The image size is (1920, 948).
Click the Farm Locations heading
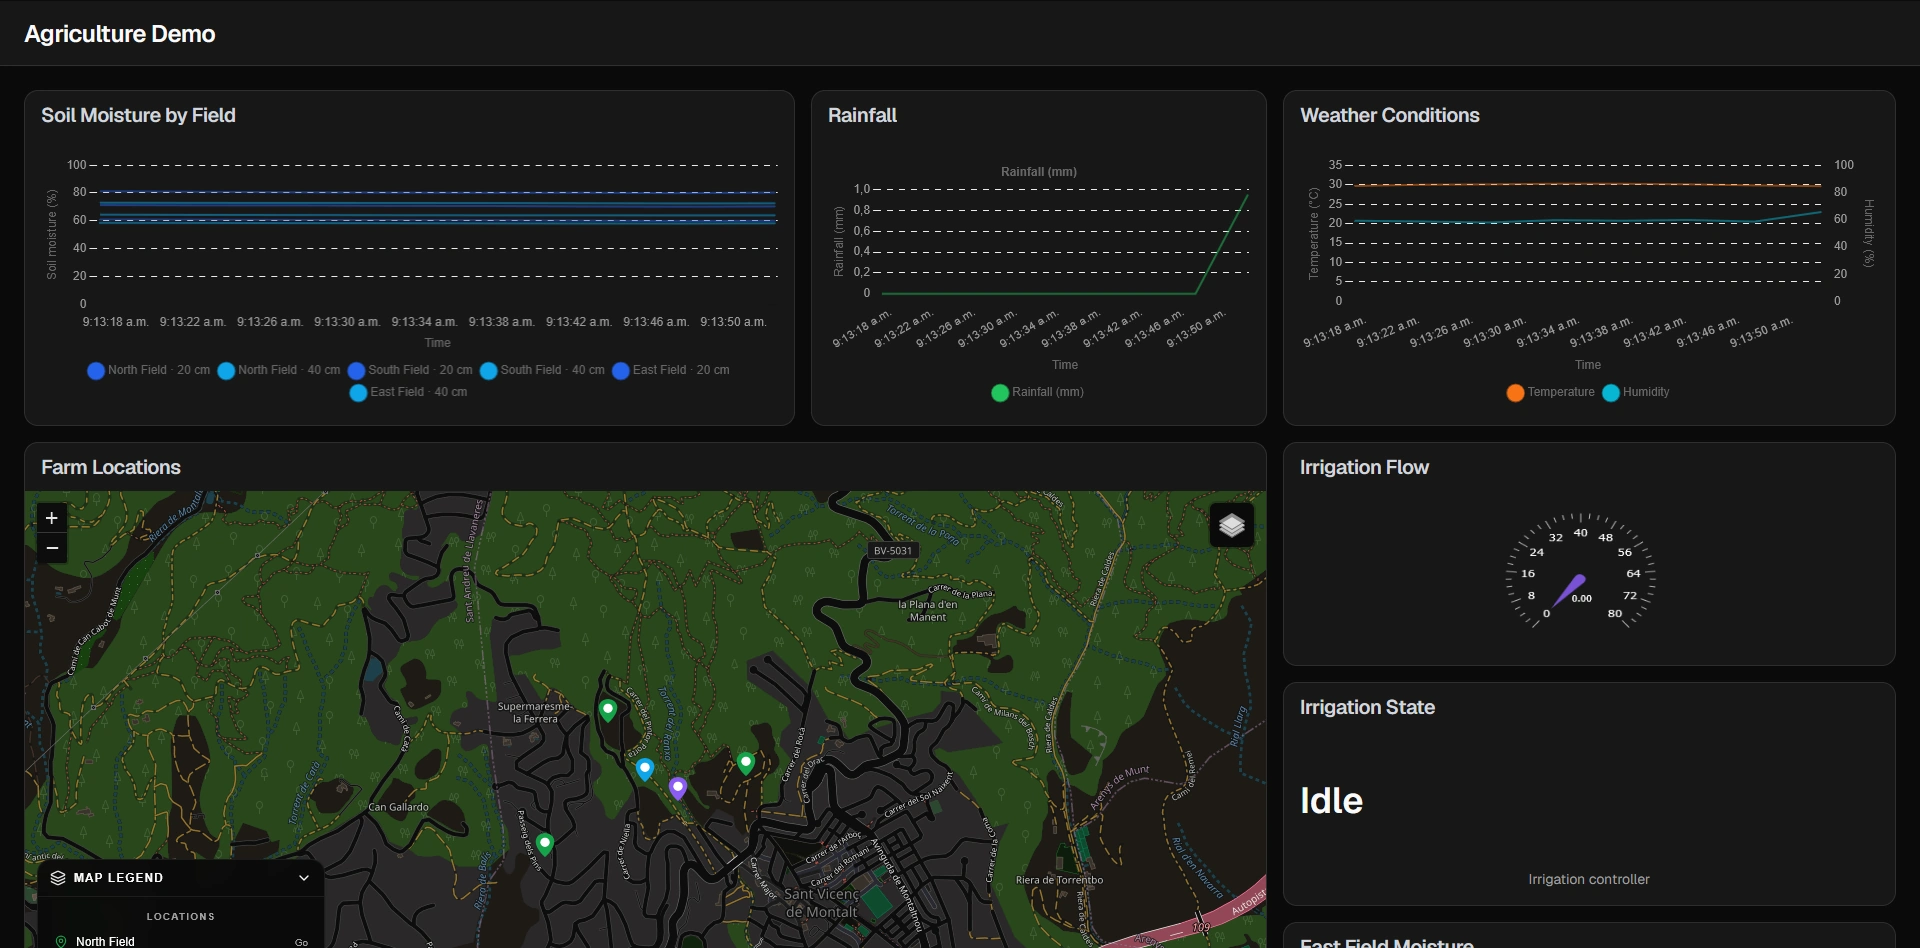pos(111,467)
